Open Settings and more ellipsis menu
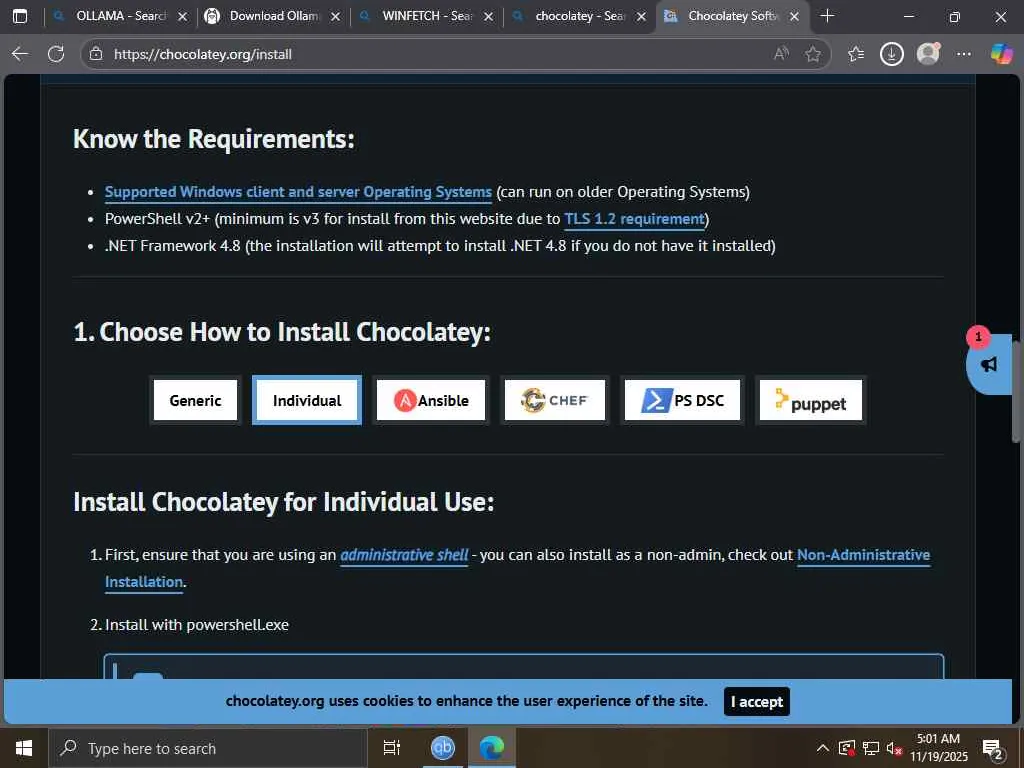The width and height of the screenshot is (1024, 768). click(x=963, y=54)
